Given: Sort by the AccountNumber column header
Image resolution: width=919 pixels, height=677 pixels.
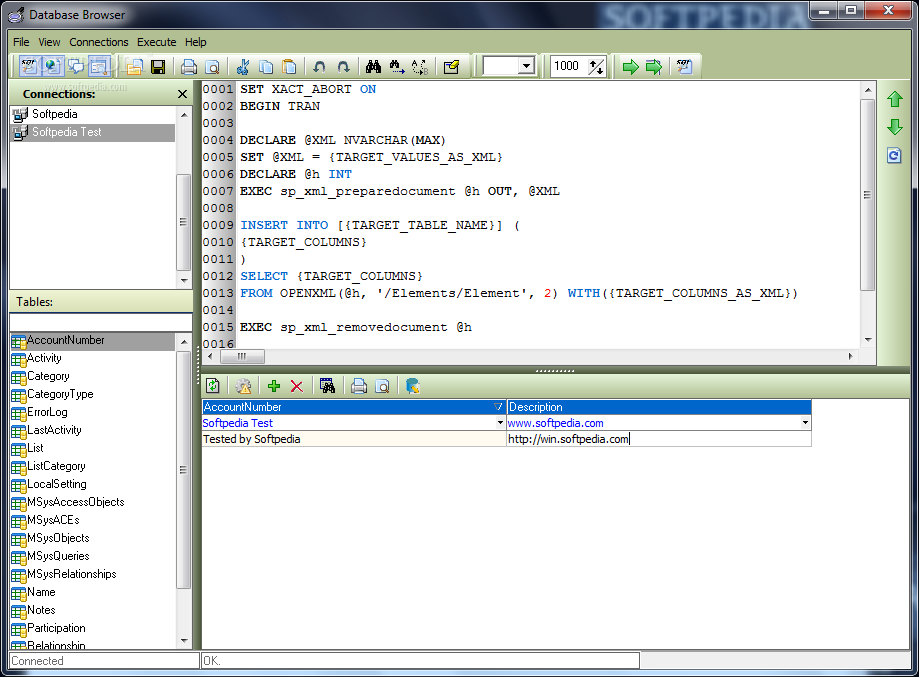Looking at the screenshot, I should 353,407.
